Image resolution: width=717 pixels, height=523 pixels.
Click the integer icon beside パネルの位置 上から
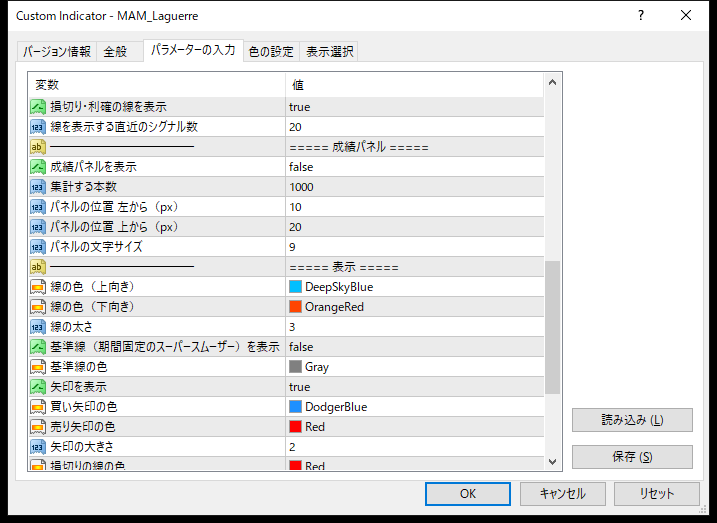click(38, 227)
